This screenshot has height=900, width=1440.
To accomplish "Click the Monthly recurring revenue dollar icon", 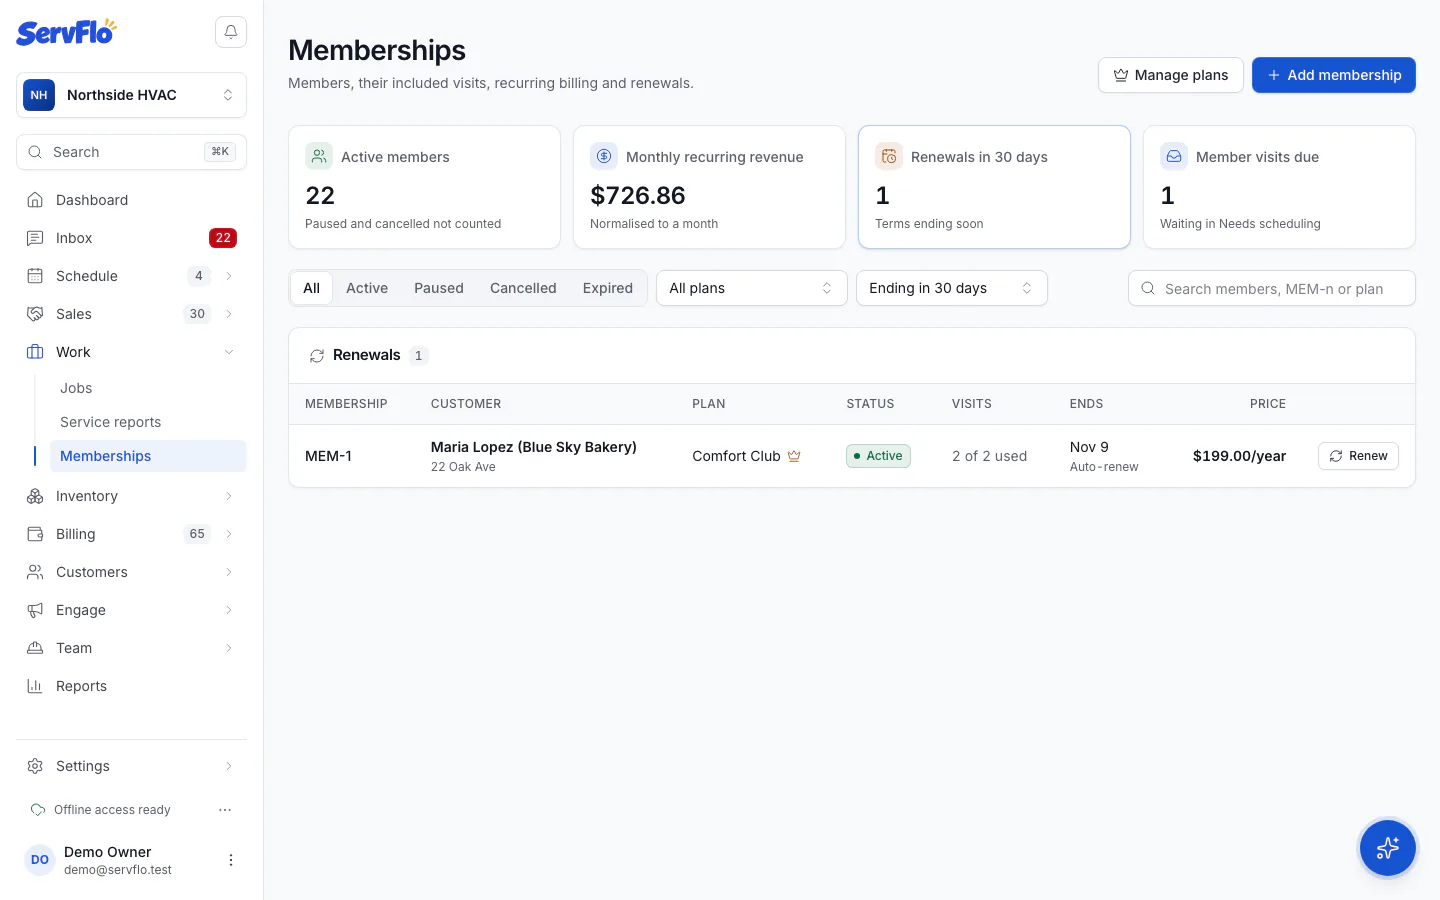I will [604, 156].
